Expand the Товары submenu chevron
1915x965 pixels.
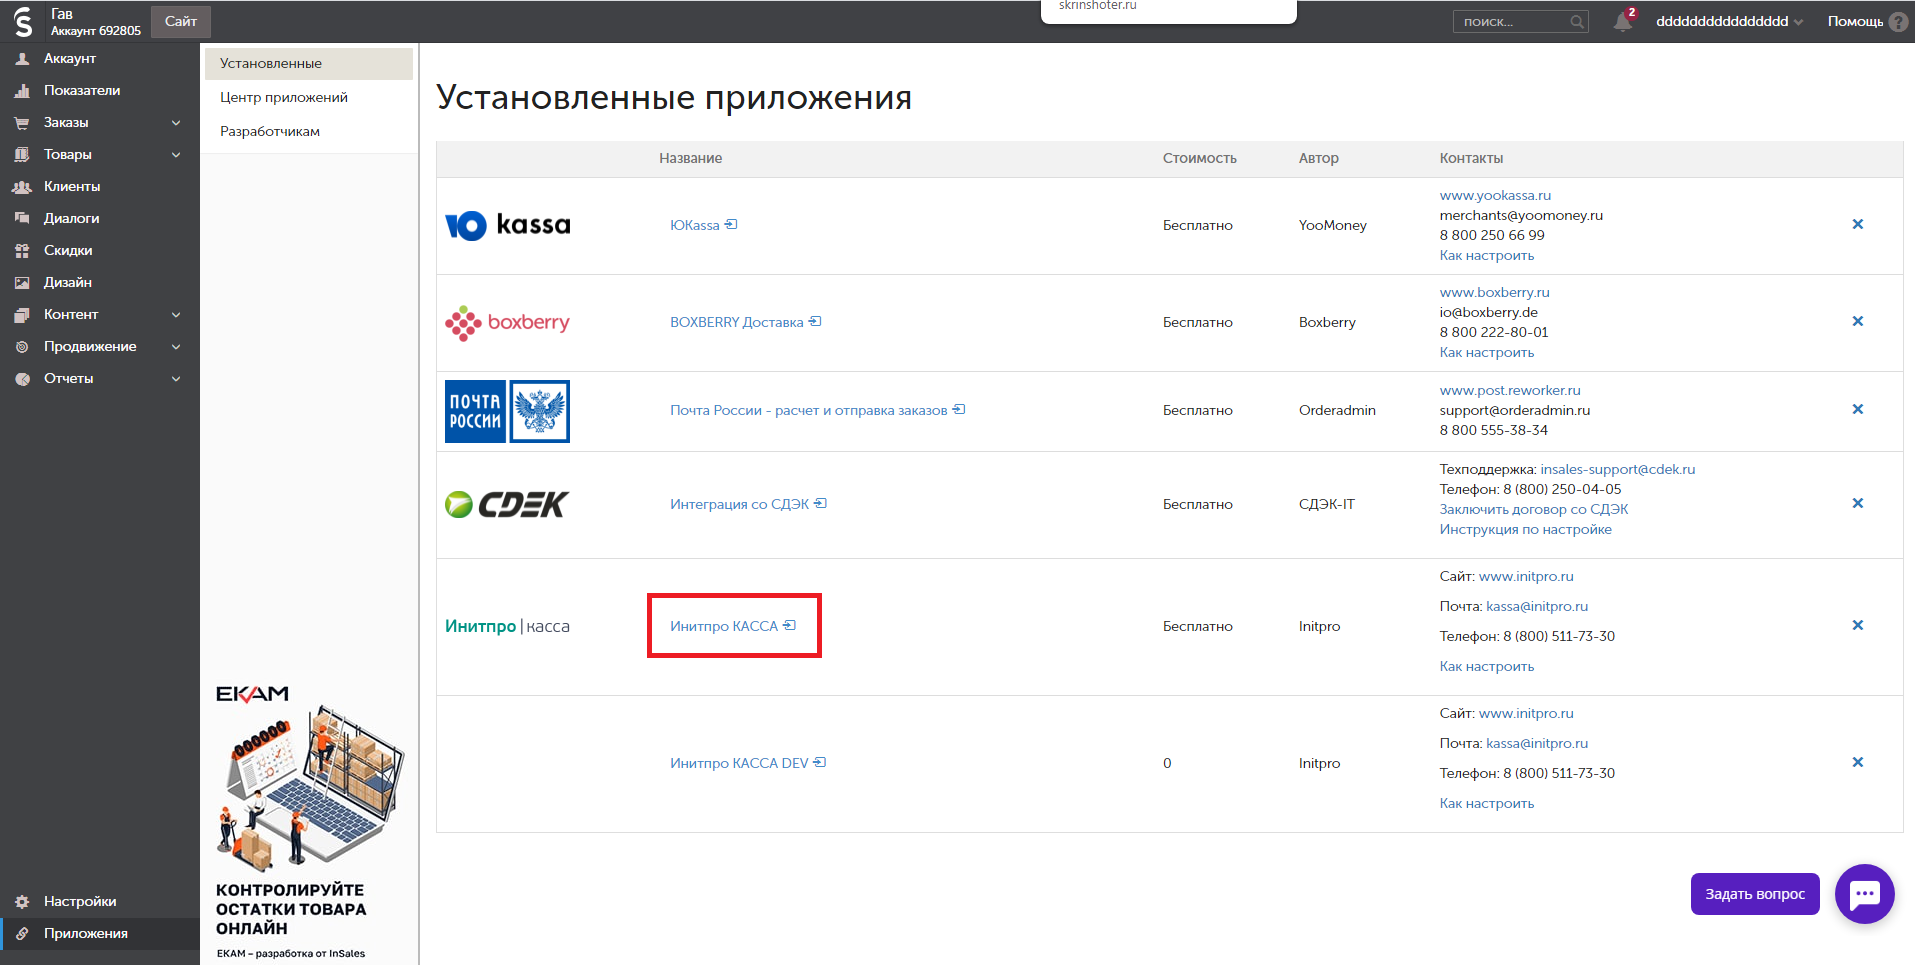coord(176,155)
